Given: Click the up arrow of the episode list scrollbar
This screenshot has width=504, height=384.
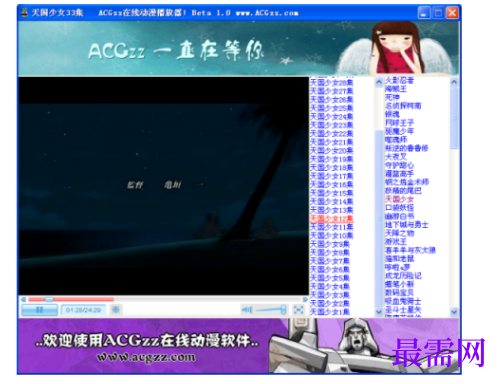Looking at the screenshot, I should coord(379,82).
